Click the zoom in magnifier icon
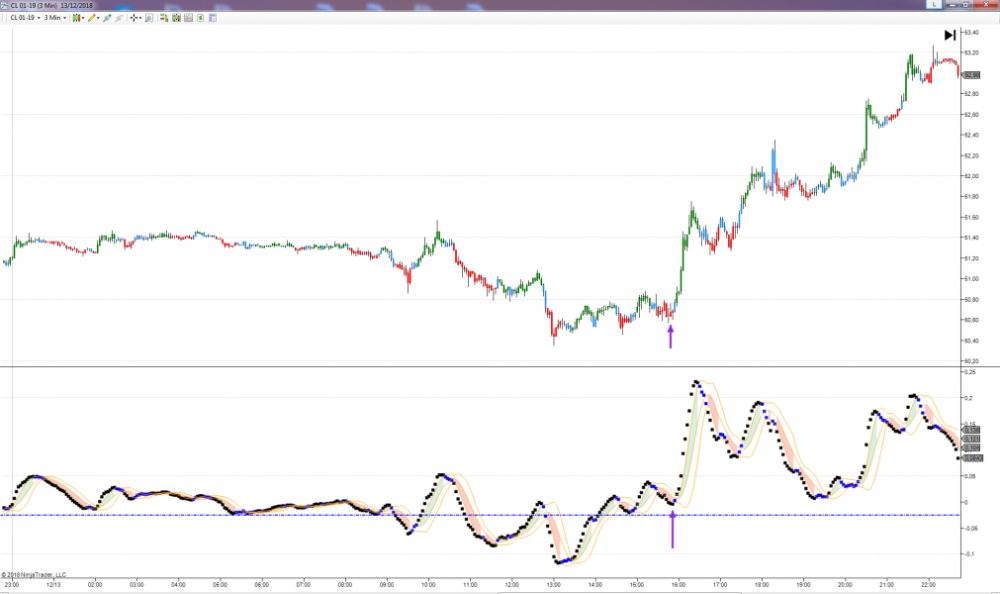The width and height of the screenshot is (1000, 594). tap(107, 18)
